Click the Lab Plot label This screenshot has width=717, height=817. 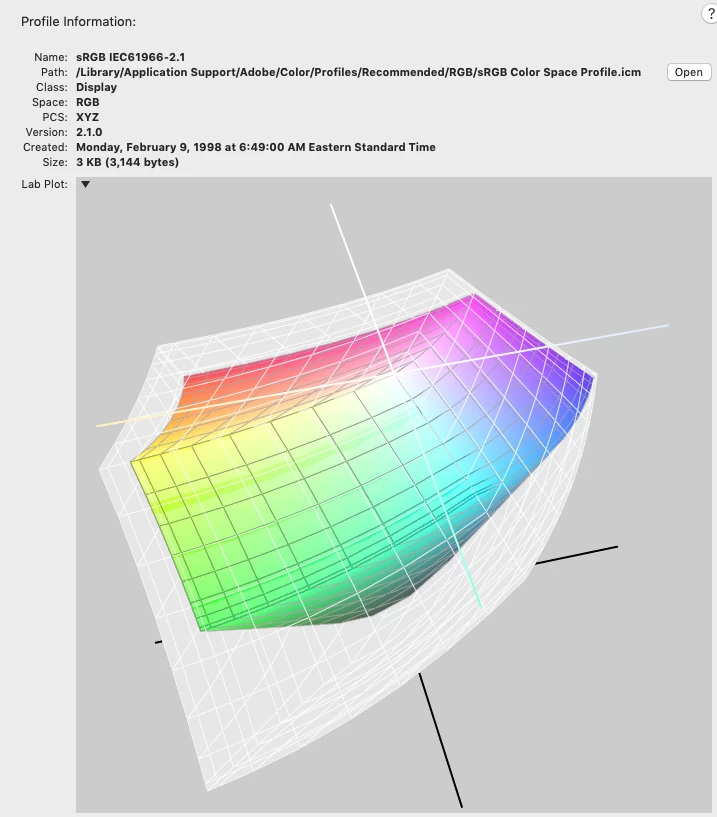44,184
